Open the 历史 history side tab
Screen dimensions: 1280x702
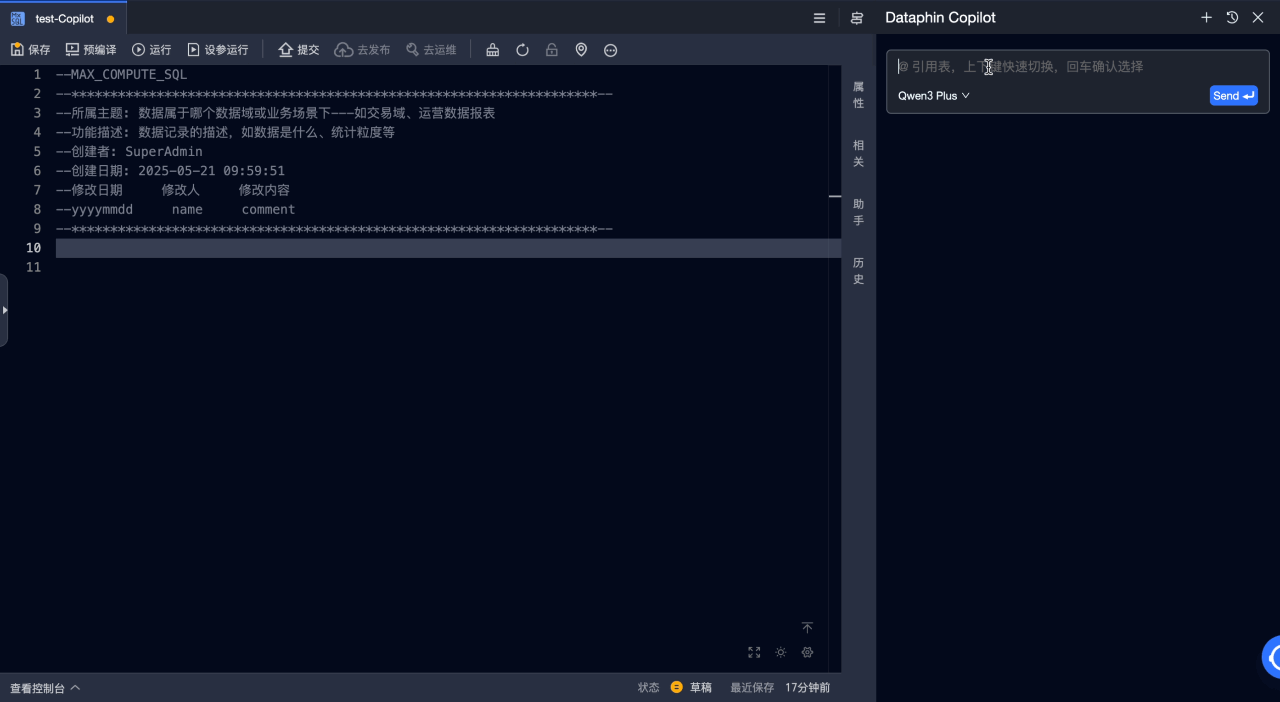(x=858, y=271)
